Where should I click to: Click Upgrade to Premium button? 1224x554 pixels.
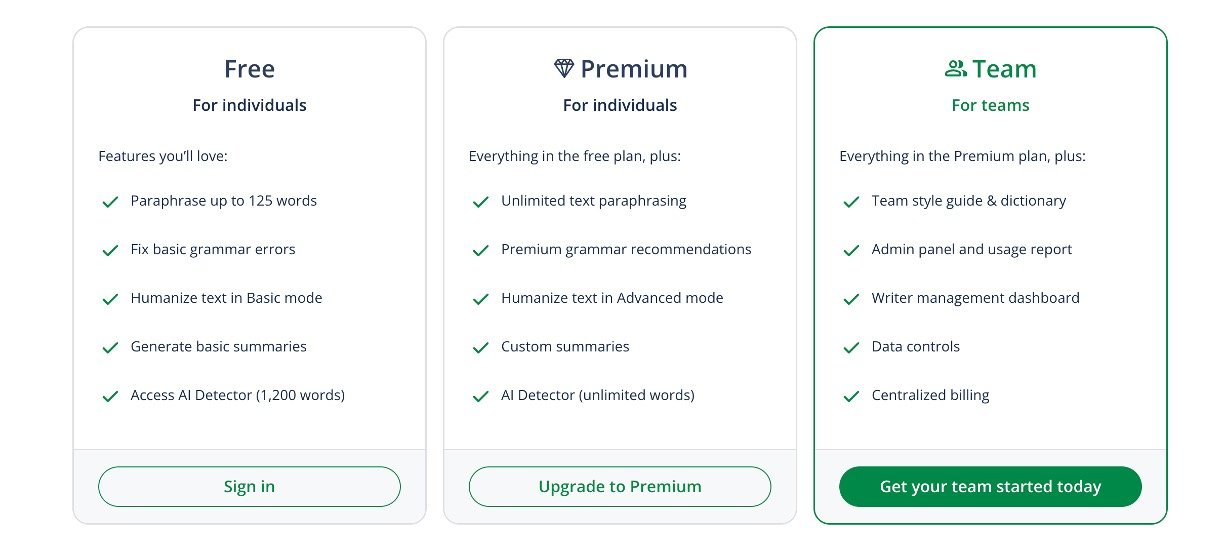[x=620, y=487]
